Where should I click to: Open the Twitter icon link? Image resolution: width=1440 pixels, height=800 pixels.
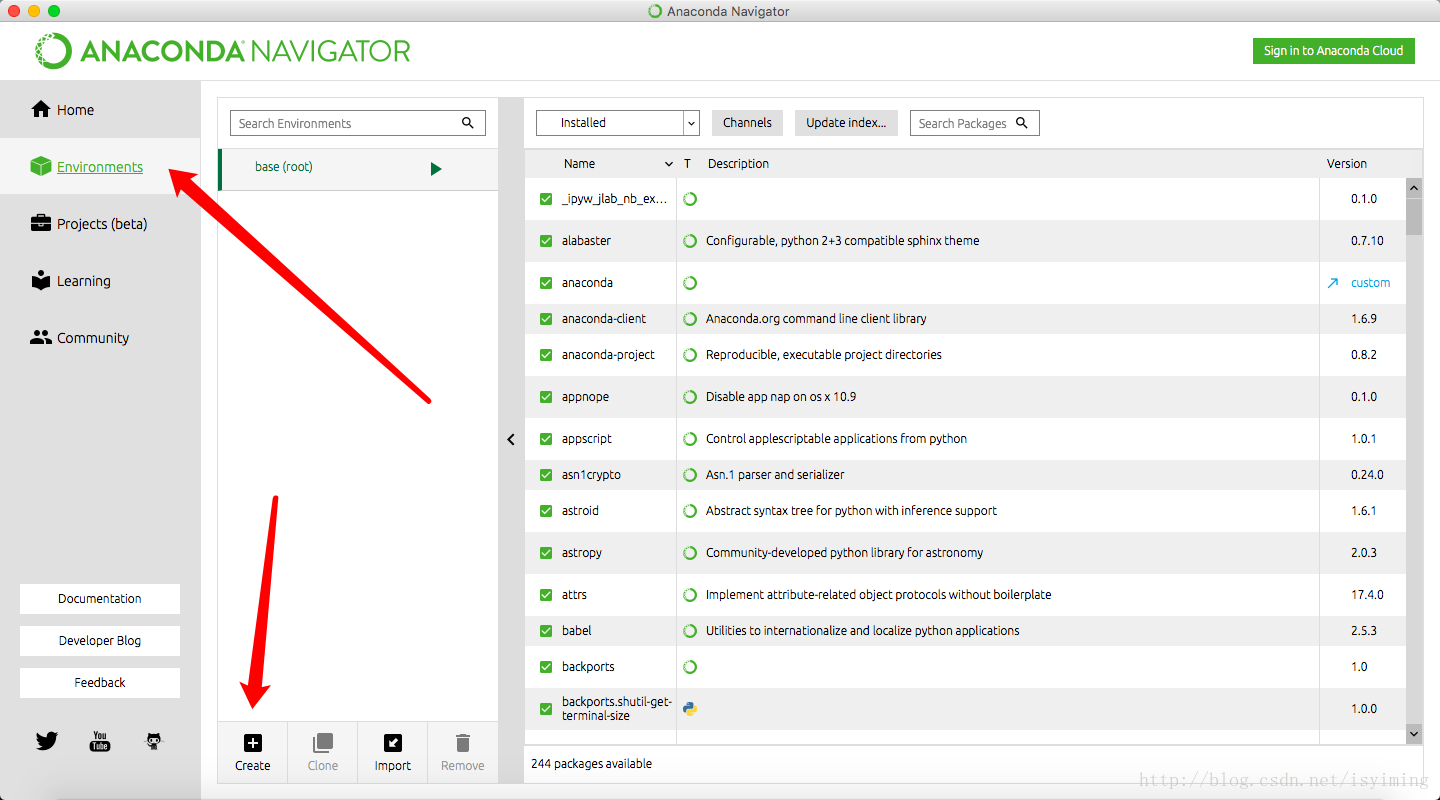click(47, 741)
